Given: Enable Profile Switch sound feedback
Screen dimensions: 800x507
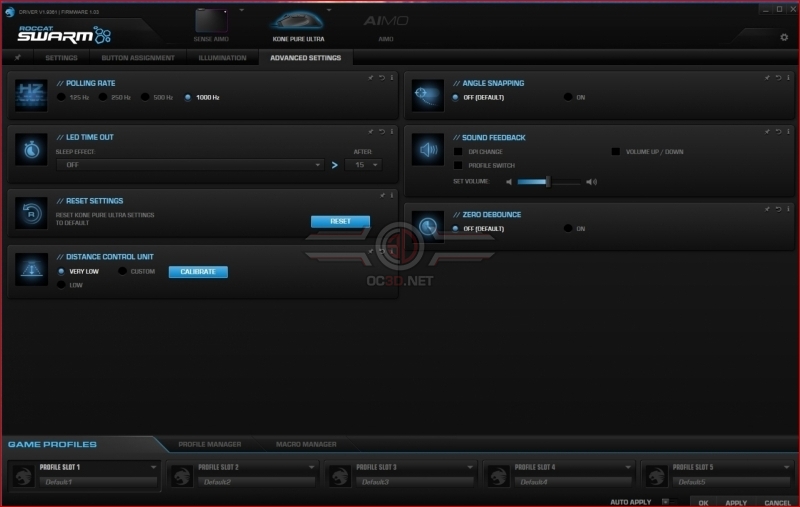Looking at the screenshot, I should 458,165.
